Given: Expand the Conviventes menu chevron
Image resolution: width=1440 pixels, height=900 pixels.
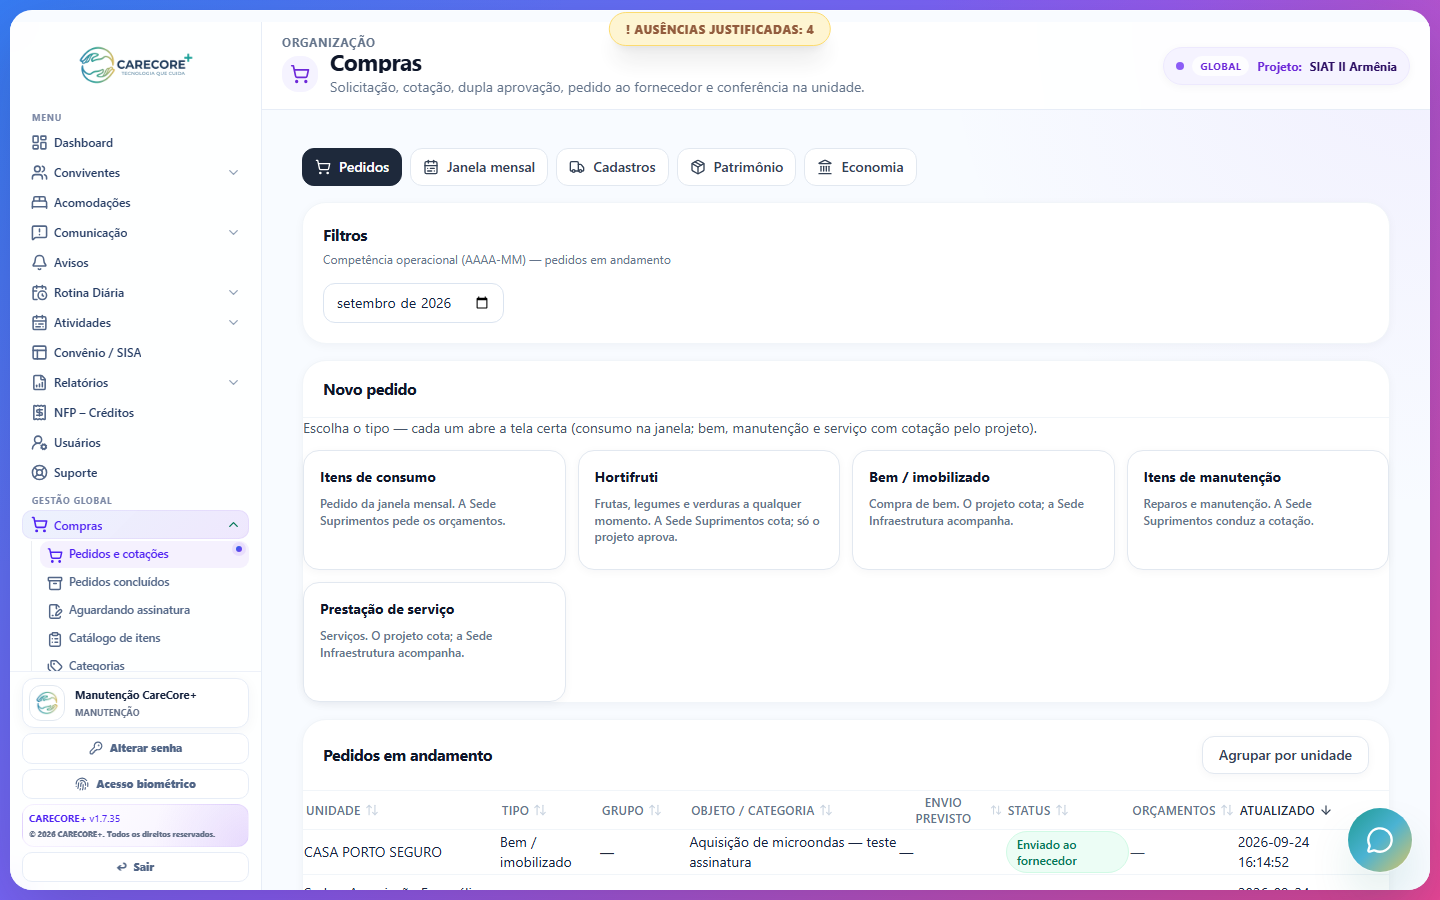Looking at the screenshot, I should click(233, 173).
